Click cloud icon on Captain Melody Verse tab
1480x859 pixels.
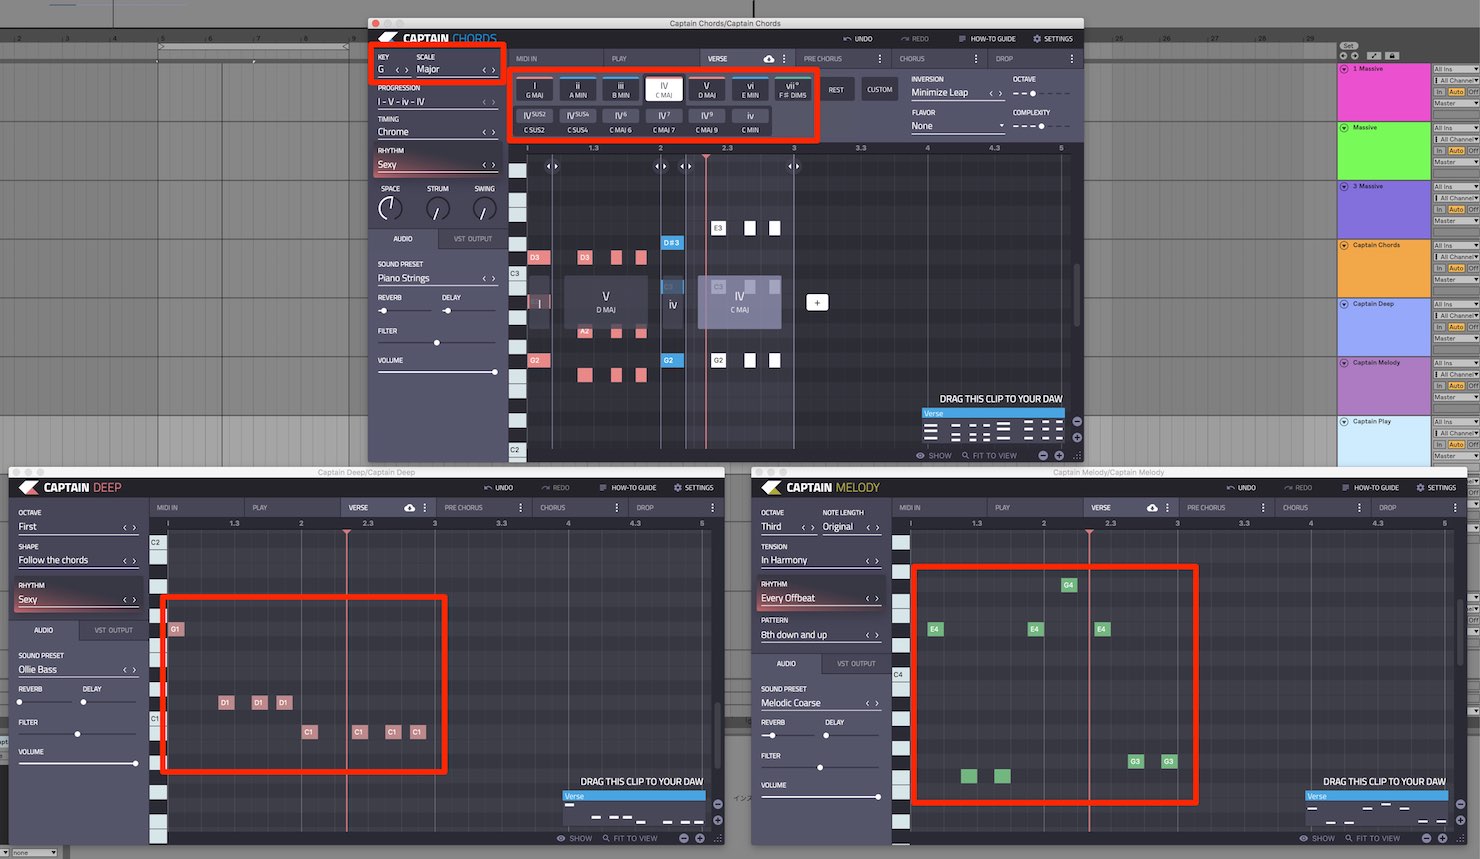[1152, 508]
